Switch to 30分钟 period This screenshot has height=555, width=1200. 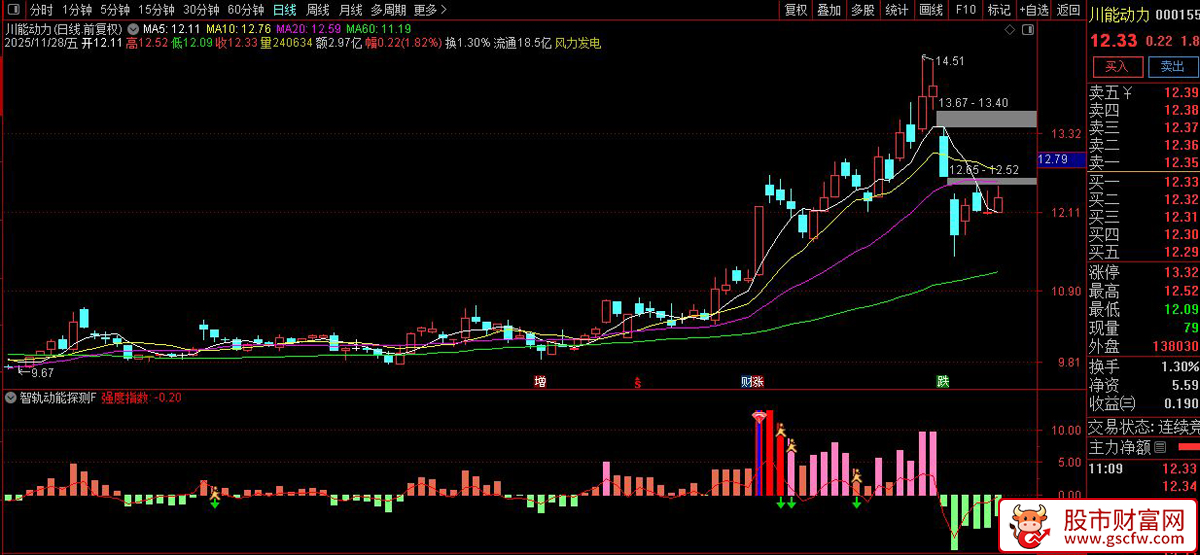click(201, 10)
